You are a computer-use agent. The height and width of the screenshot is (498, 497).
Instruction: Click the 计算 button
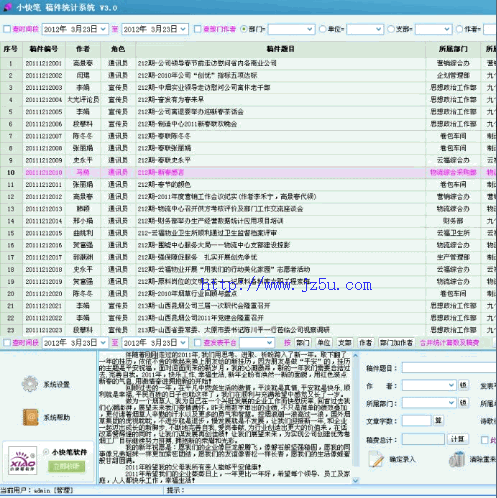coord(457,439)
